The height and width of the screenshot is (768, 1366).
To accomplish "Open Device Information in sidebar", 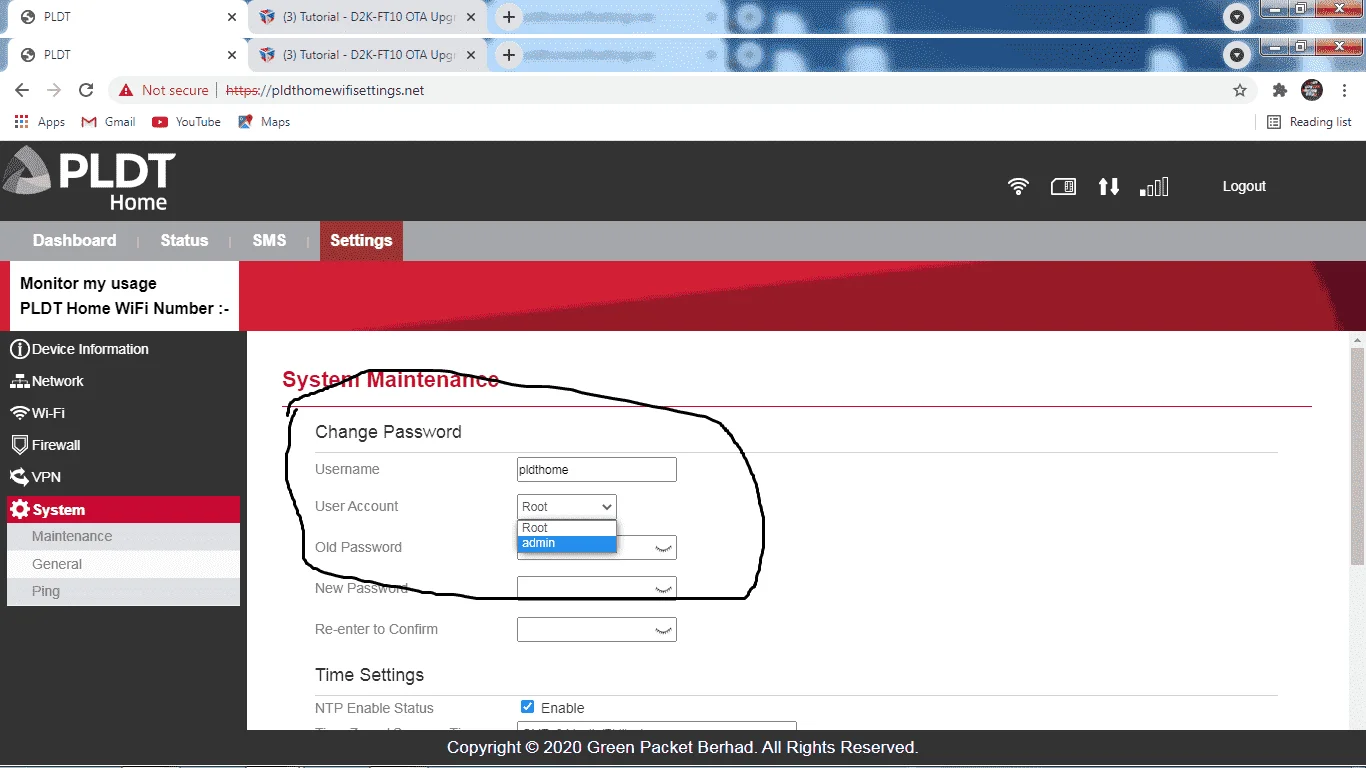I will pos(79,349).
